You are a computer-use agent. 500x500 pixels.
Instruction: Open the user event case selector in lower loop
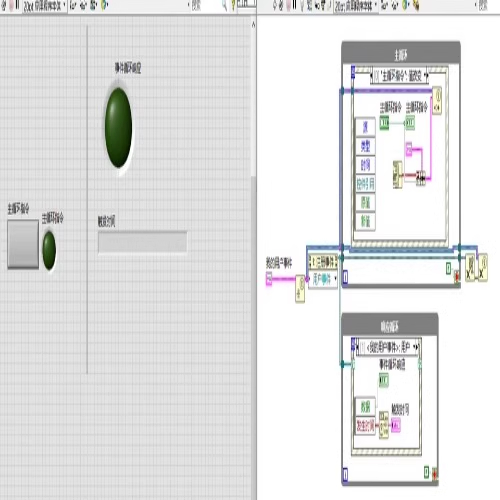pos(388,348)
